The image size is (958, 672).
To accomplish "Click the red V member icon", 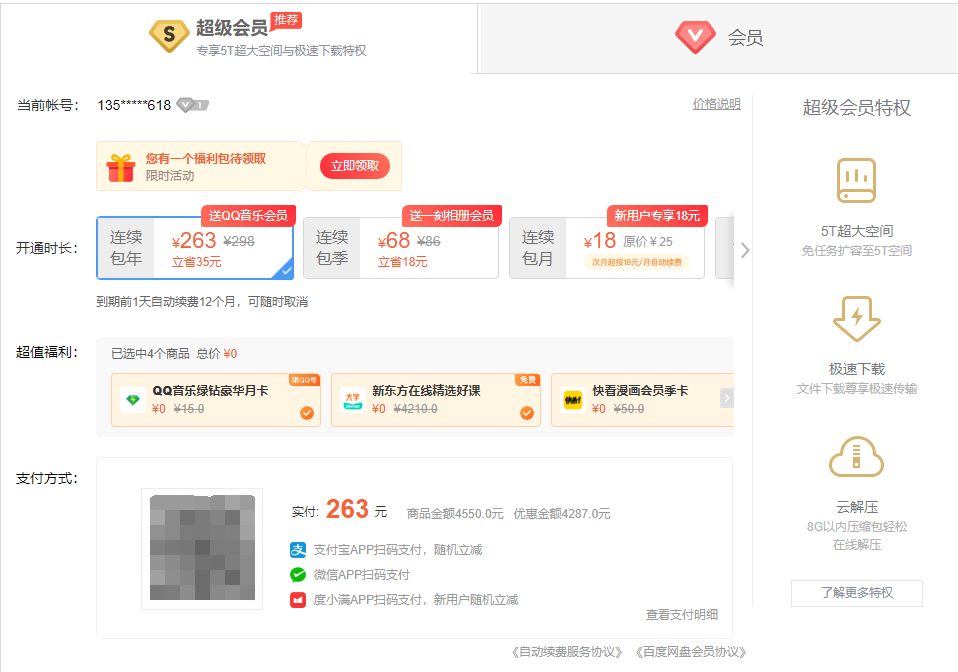I will point(695,37).
